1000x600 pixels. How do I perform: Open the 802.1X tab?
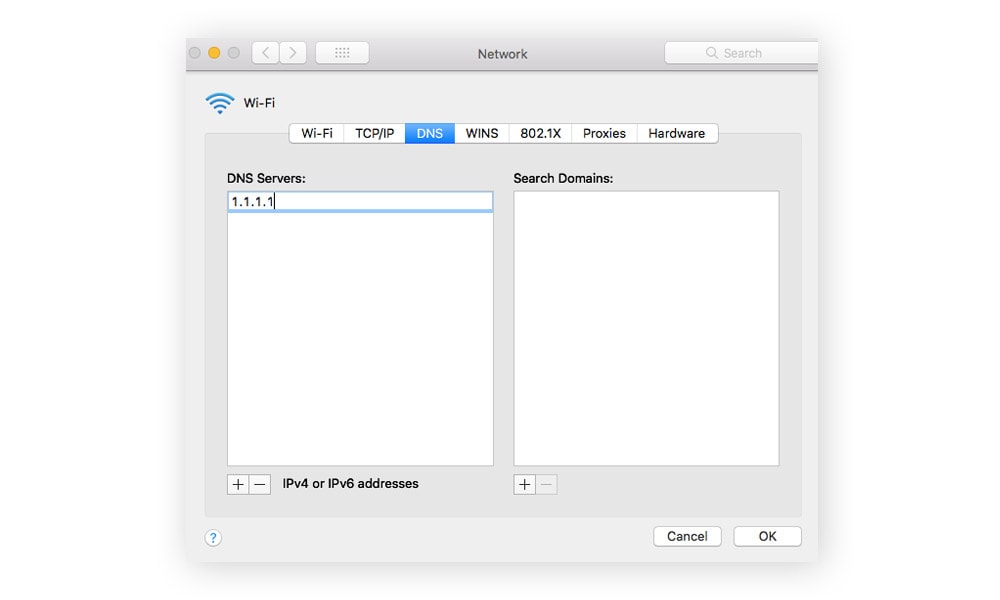tap(540, 133)
